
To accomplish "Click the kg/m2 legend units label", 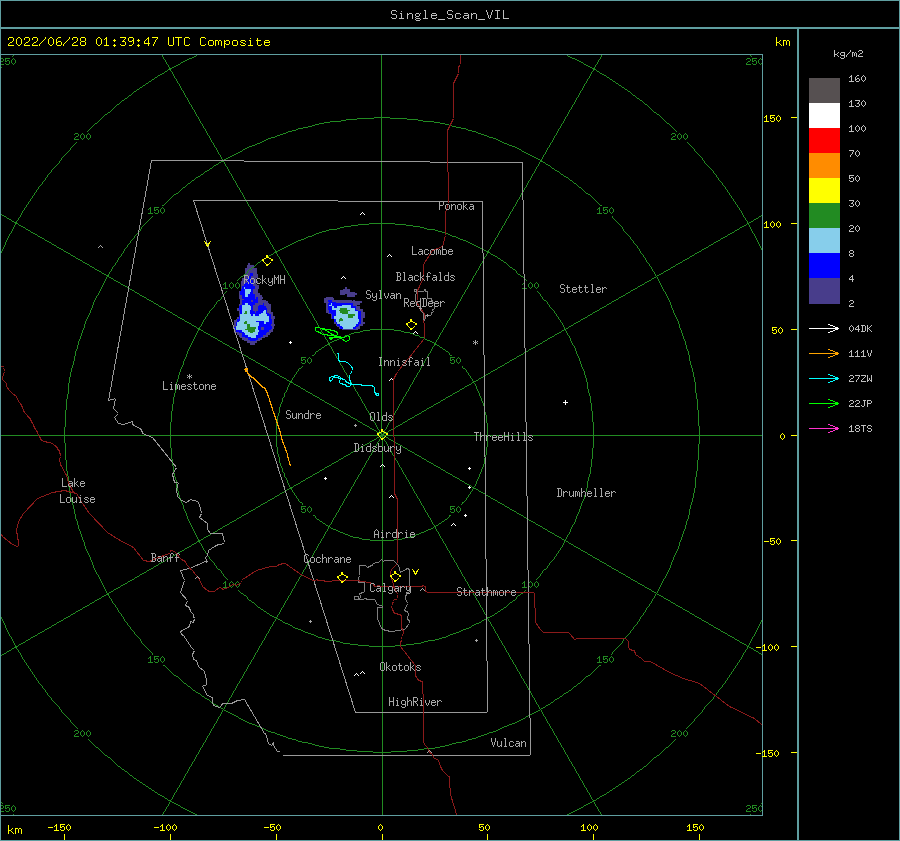I will 848,54.
